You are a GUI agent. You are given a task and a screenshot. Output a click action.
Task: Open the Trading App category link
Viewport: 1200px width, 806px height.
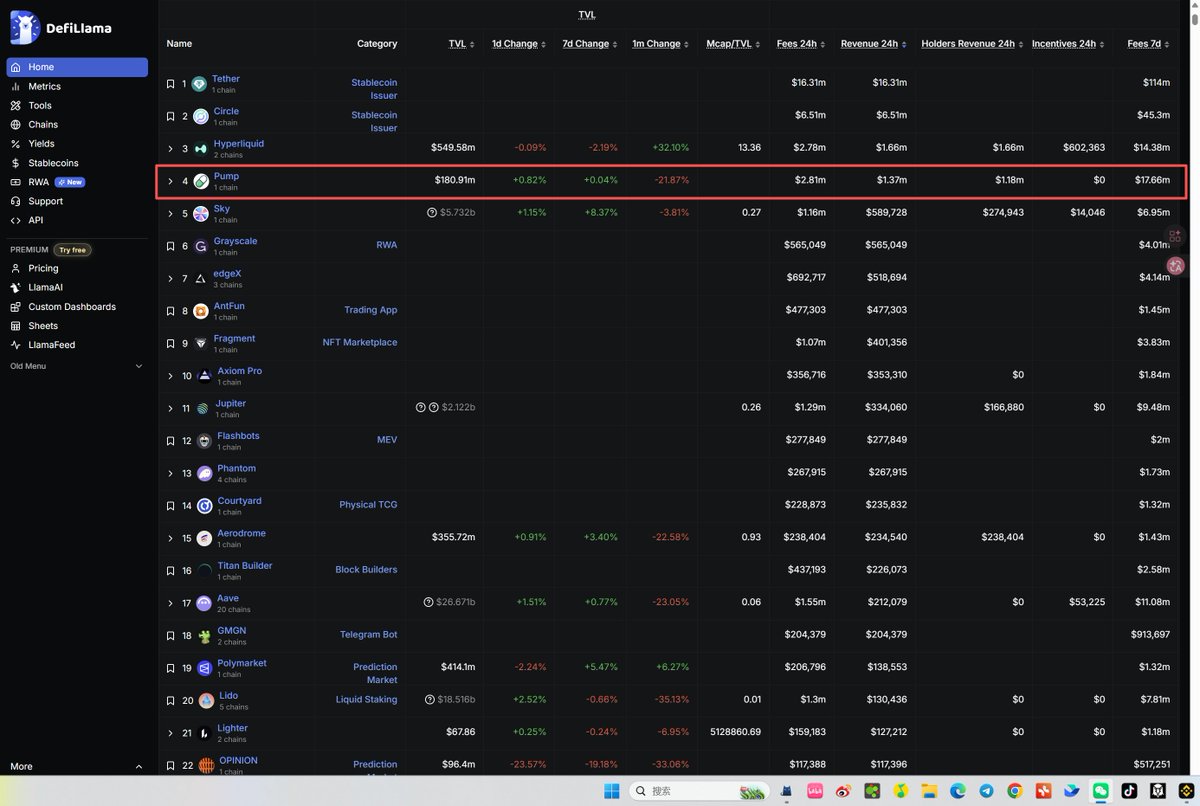click(370, 310)
